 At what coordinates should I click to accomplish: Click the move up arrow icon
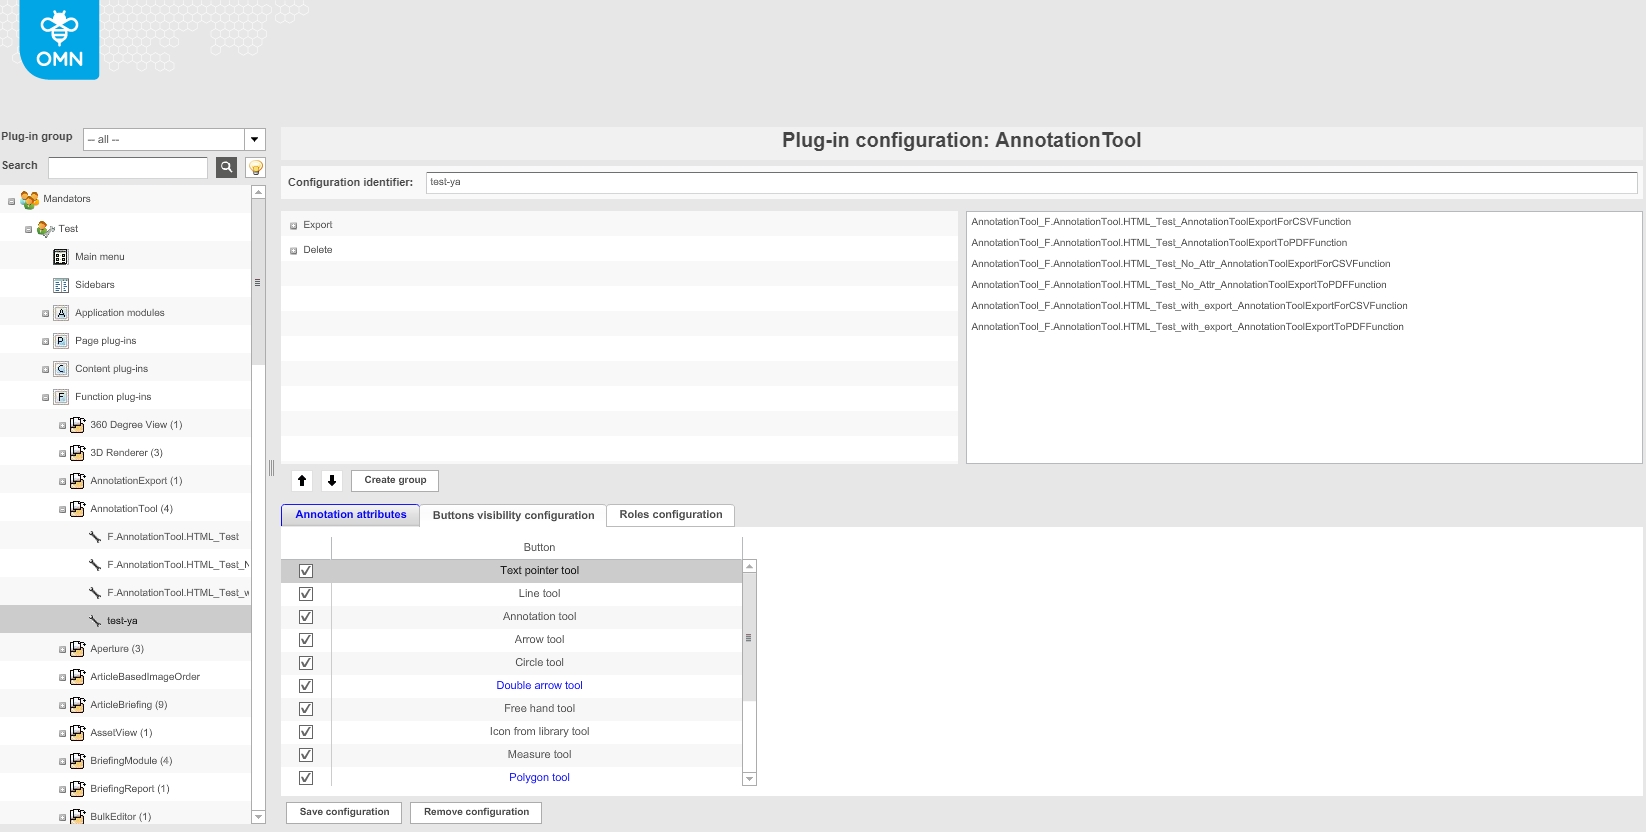(x=302, y=481)
